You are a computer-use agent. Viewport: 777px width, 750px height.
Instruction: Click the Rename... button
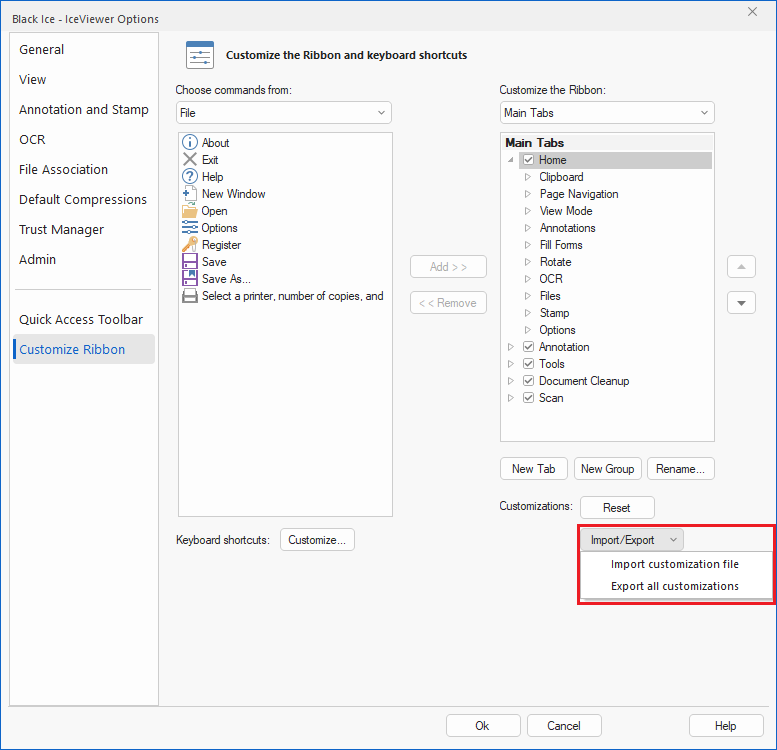pos(680,469)
